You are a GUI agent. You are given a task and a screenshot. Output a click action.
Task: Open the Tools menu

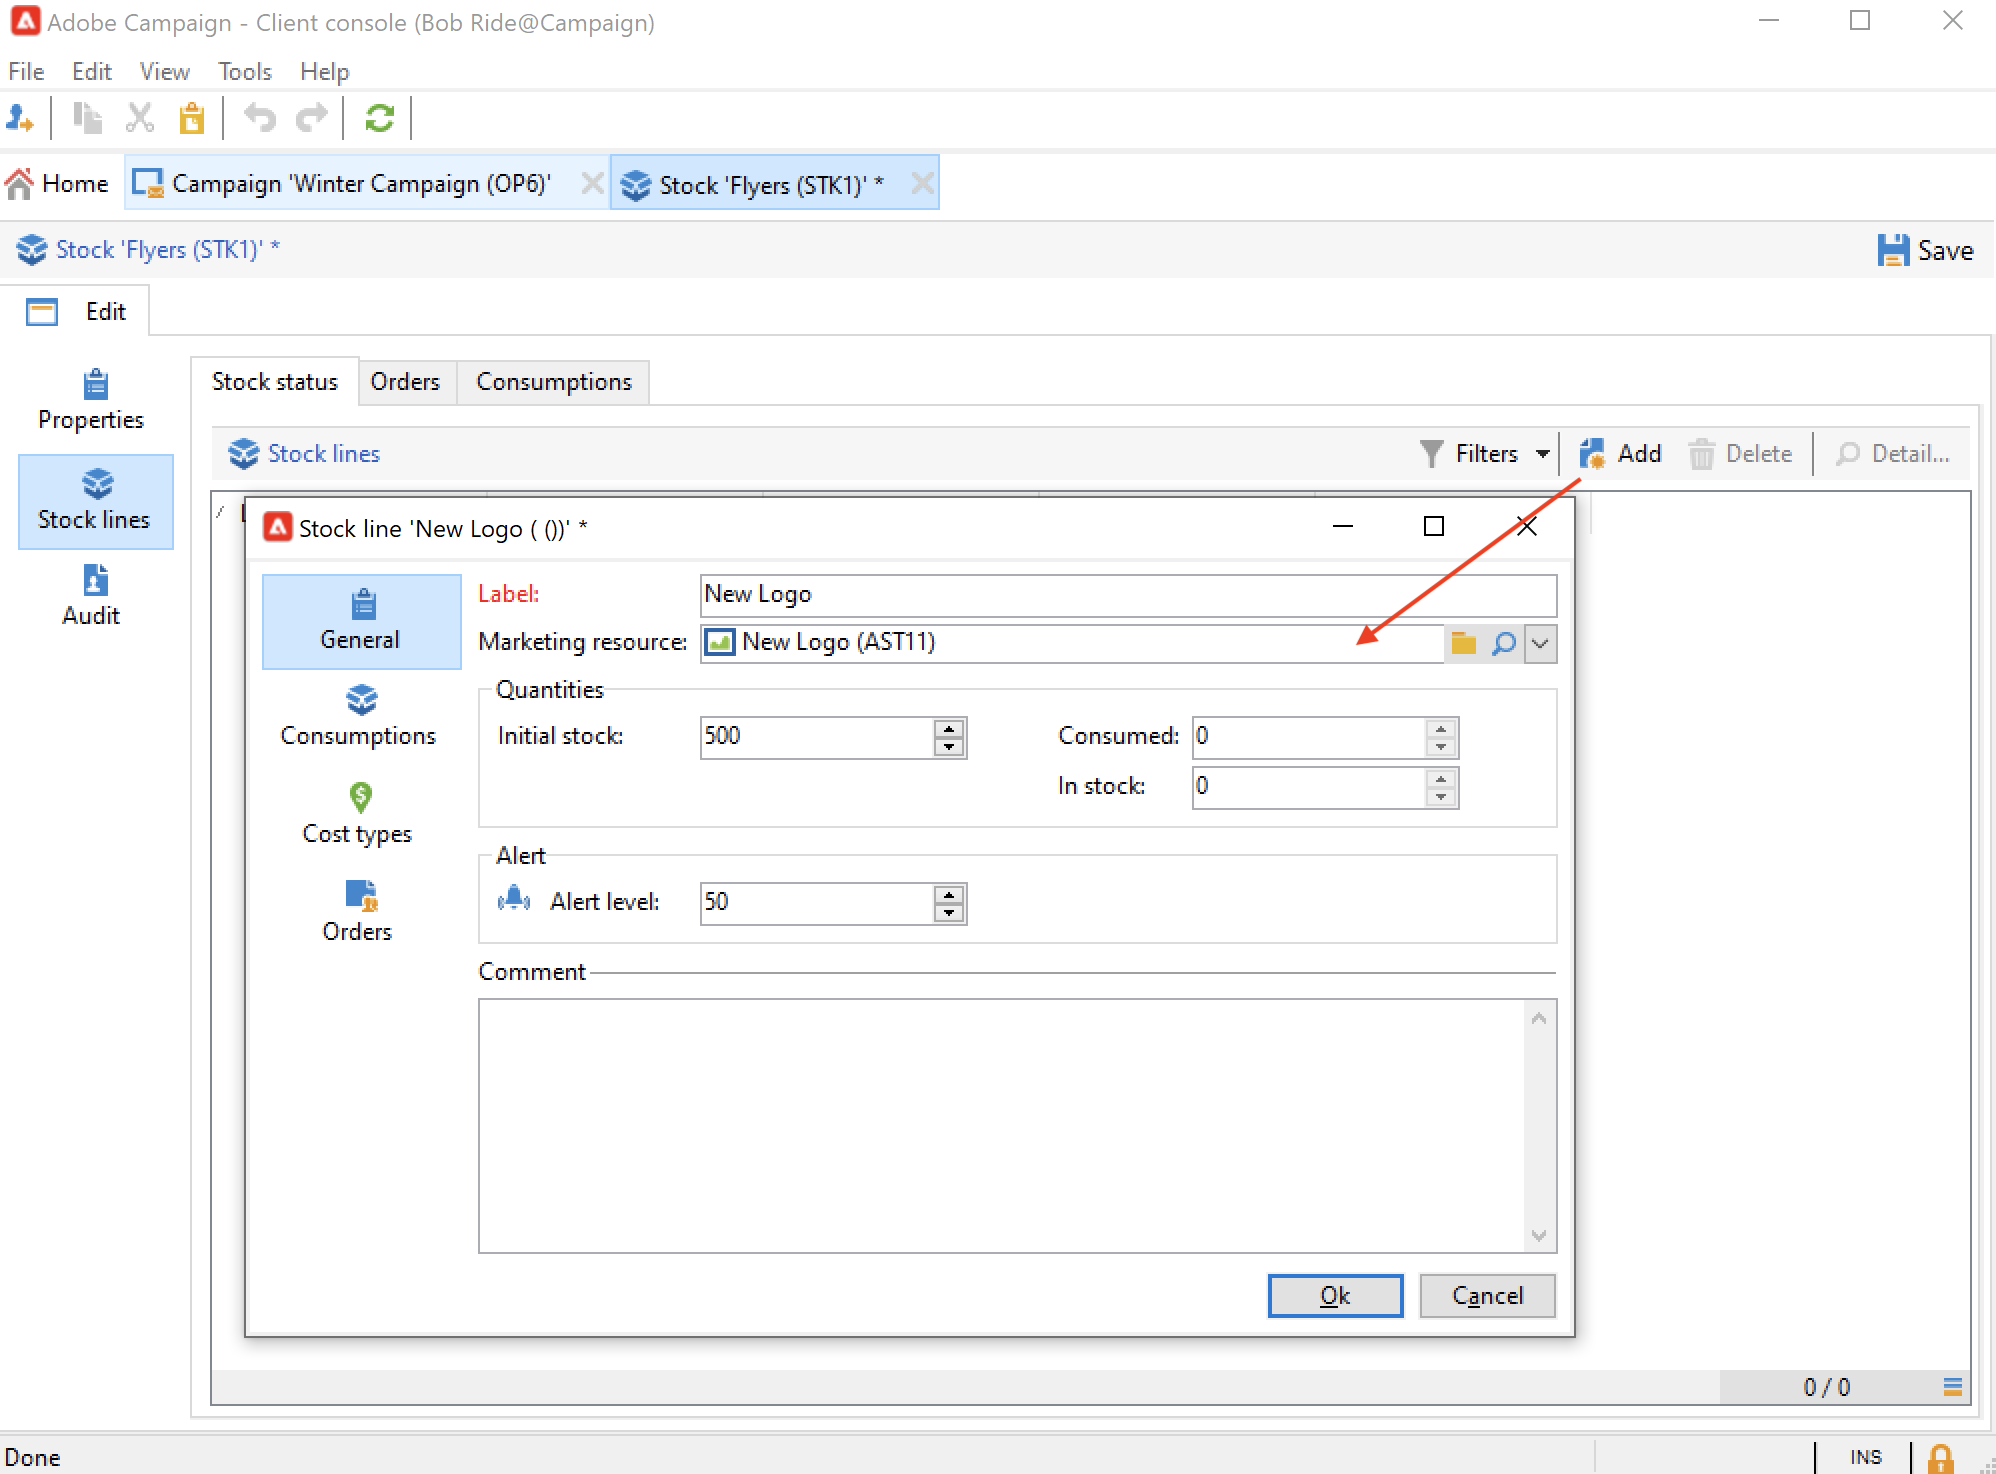click(x=245, y=72)
